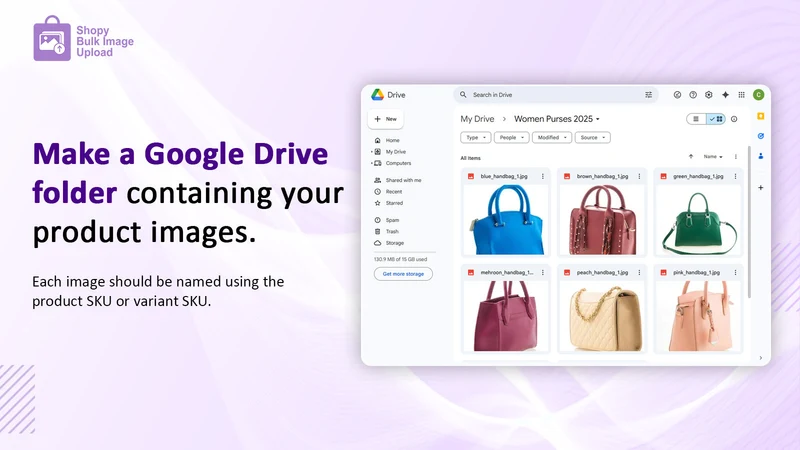Select the green handbag thumbnail
Image resolution: width=800 pixels, height=450 pixels.
[698, 219]
